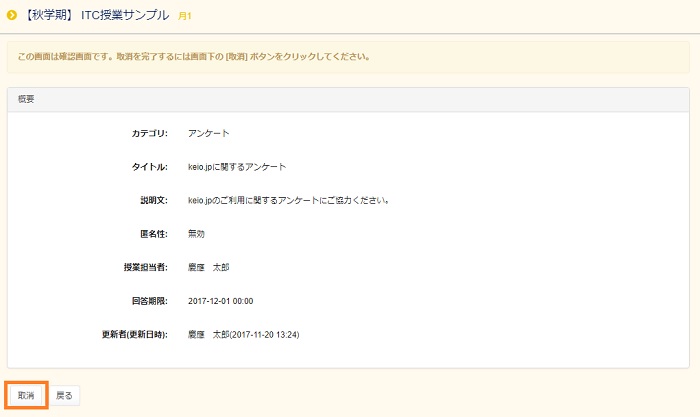Click the updater value with timestamp 2017-11-20 13:24

click(x=243, y=334)
